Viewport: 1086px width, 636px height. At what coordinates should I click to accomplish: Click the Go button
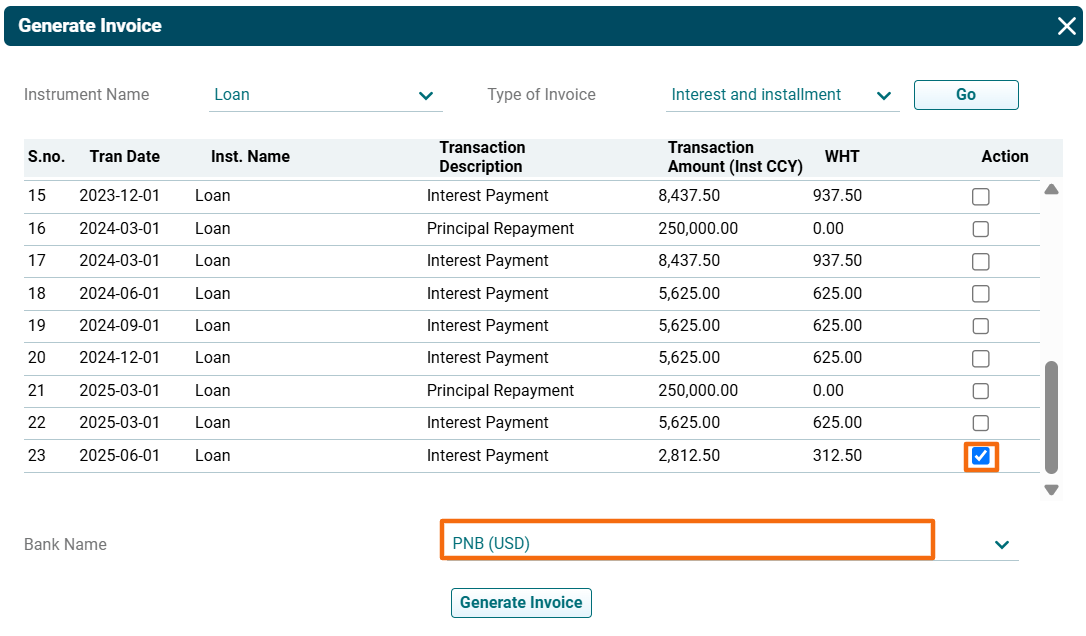965,95
